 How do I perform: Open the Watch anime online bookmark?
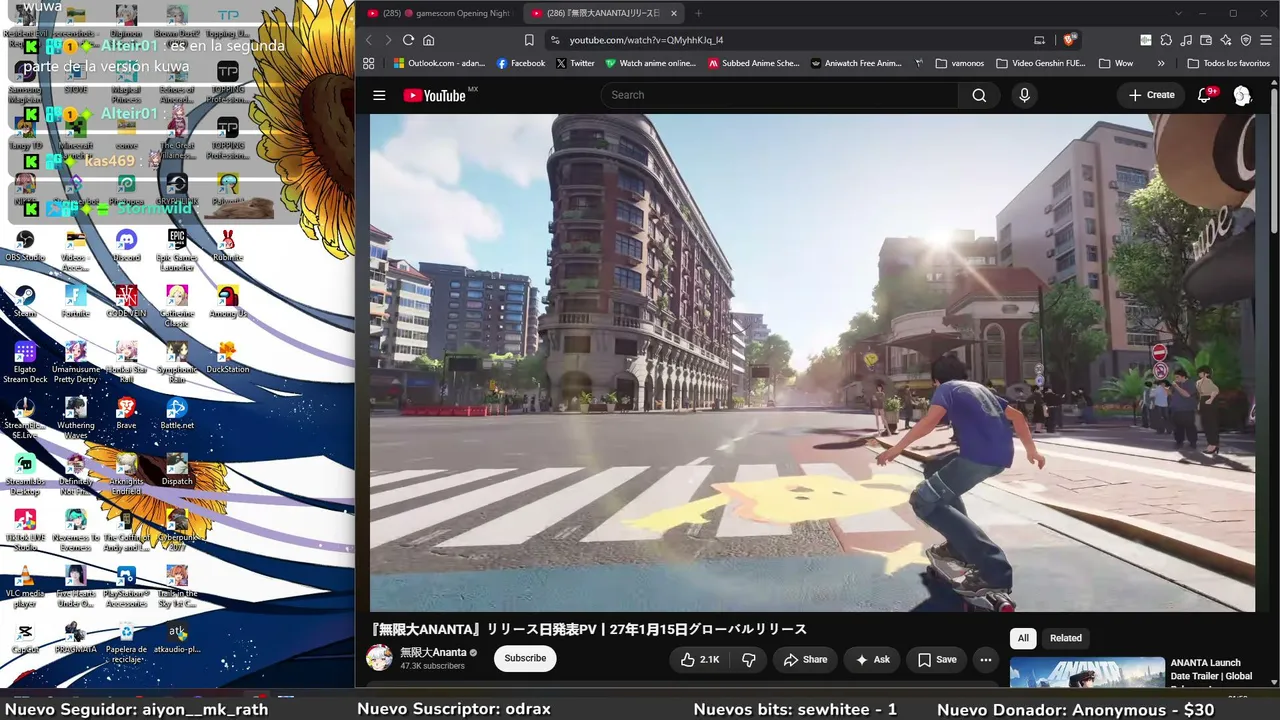tap(650, 63)
